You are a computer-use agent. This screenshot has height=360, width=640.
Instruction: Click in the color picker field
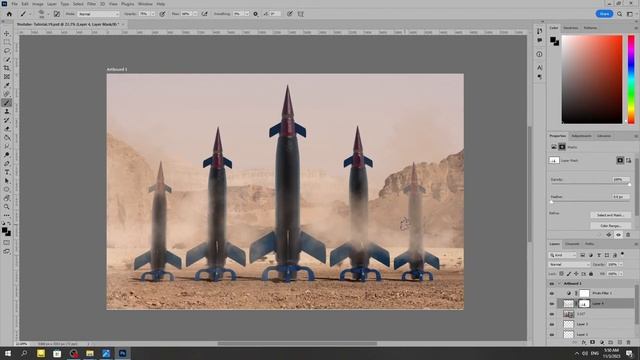point(592,79)
